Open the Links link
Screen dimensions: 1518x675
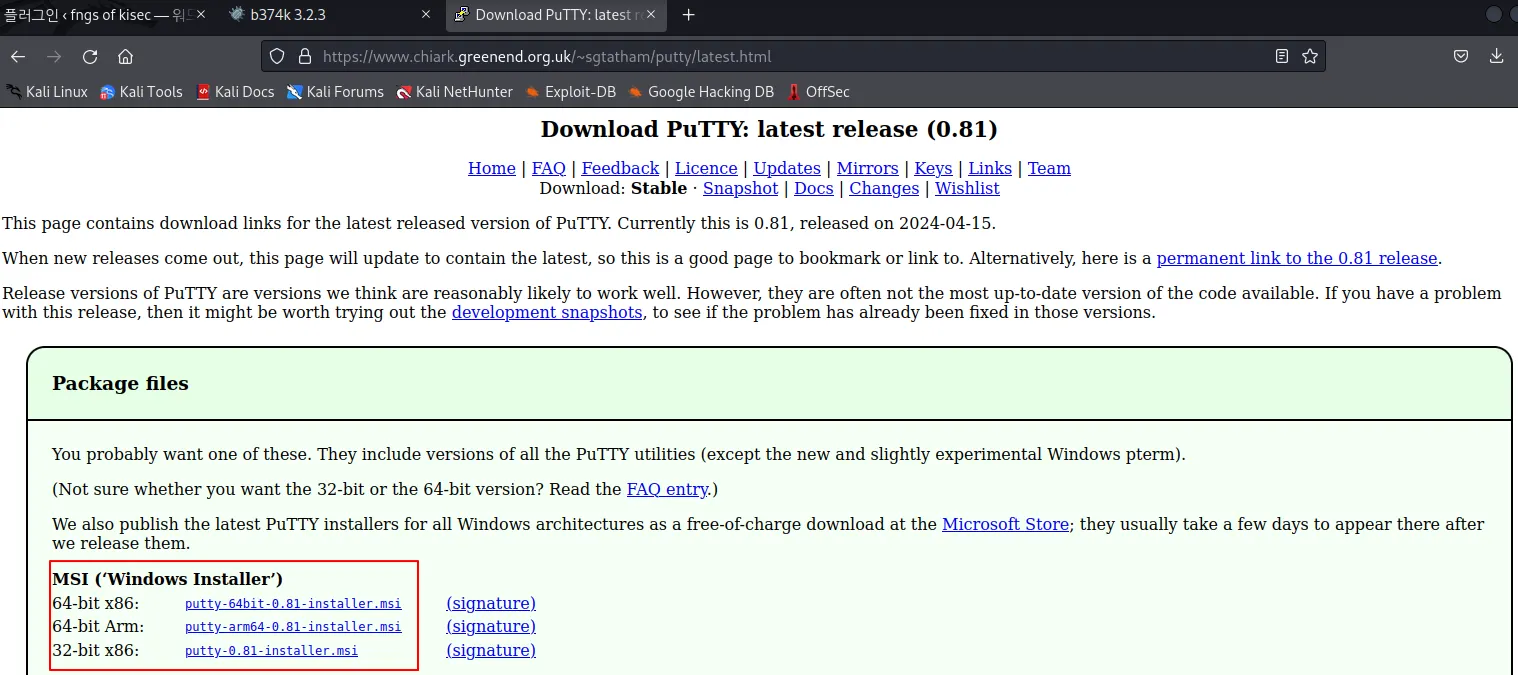(990, 168)
